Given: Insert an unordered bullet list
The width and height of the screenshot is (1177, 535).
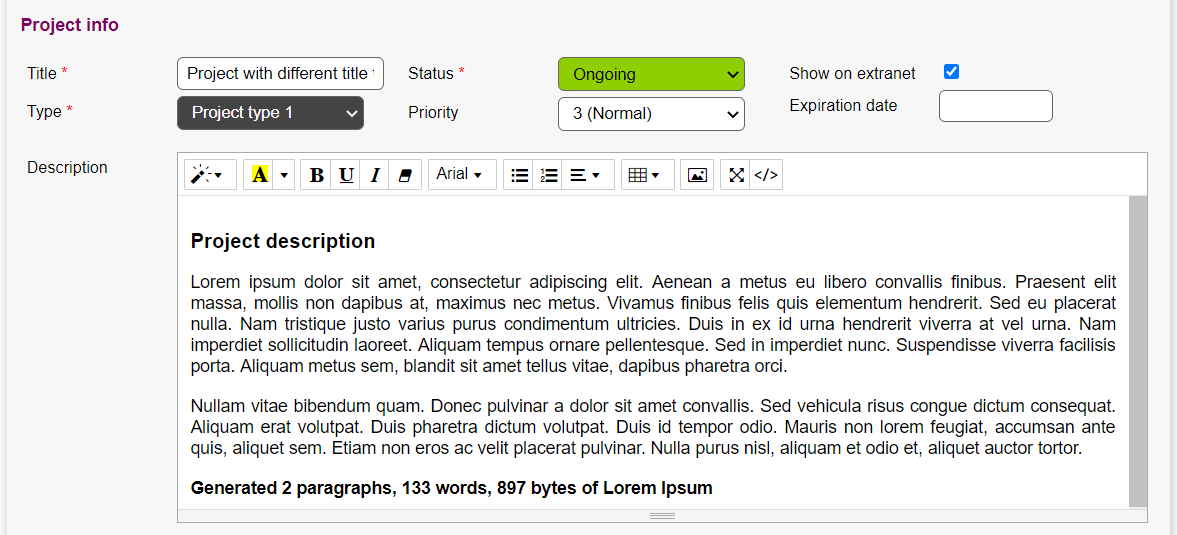Looking at the screenshot, I should point(519,175).
